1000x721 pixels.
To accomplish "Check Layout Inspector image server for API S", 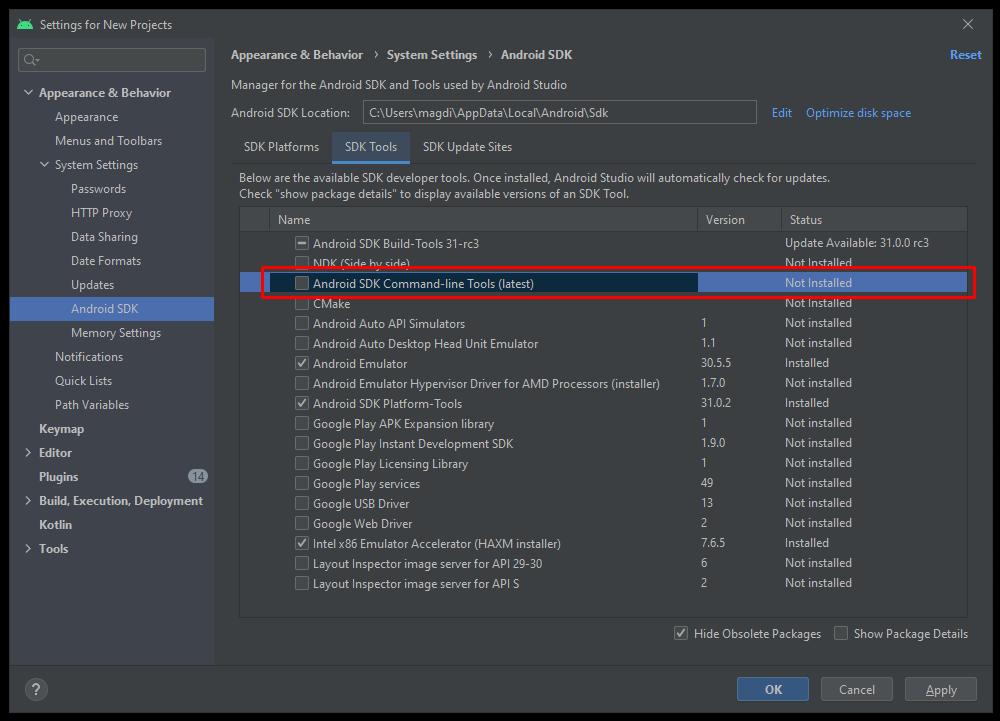I will click(x=302, y=583).
